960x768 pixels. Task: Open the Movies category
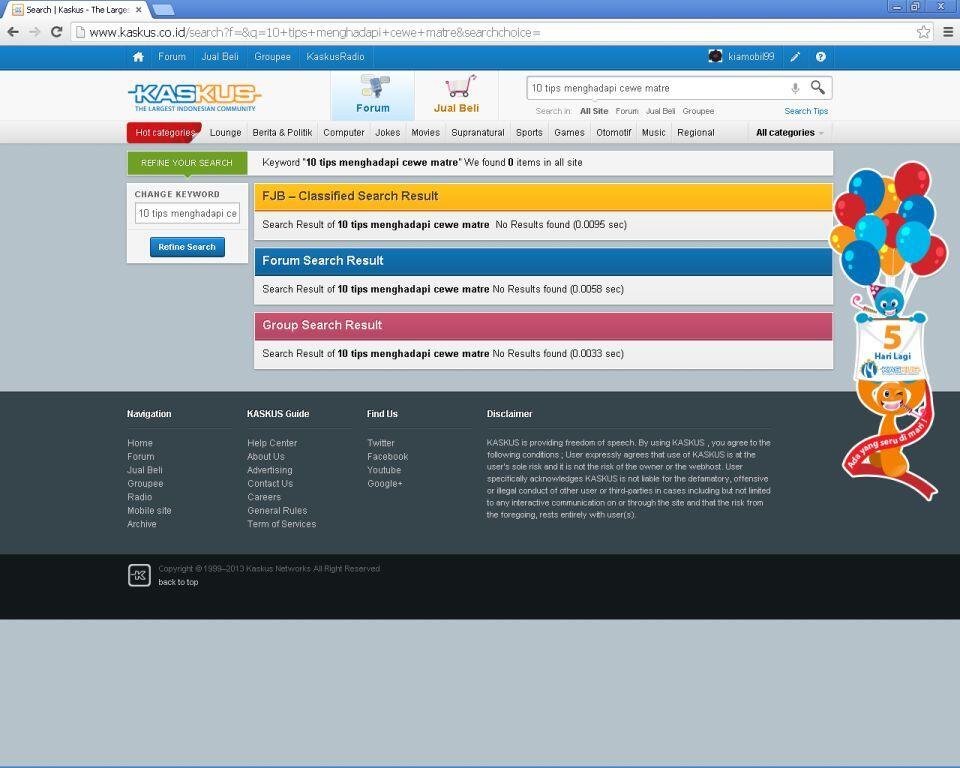point(426,133)
